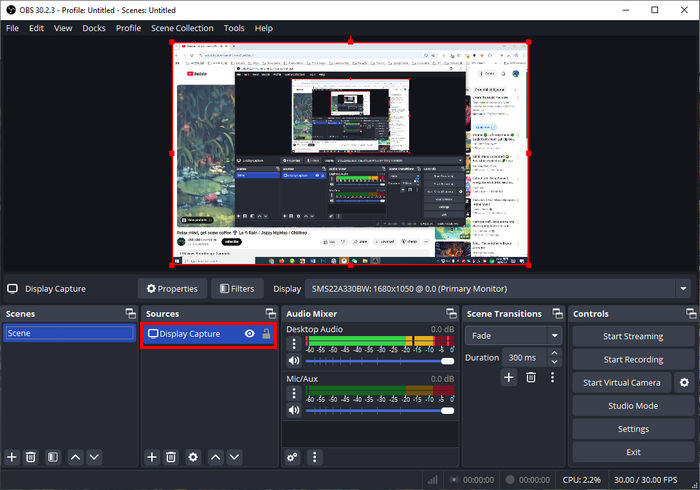Screen dimensions: 700x490
Task: Open the Docks menu
Action: click(94, 28)
